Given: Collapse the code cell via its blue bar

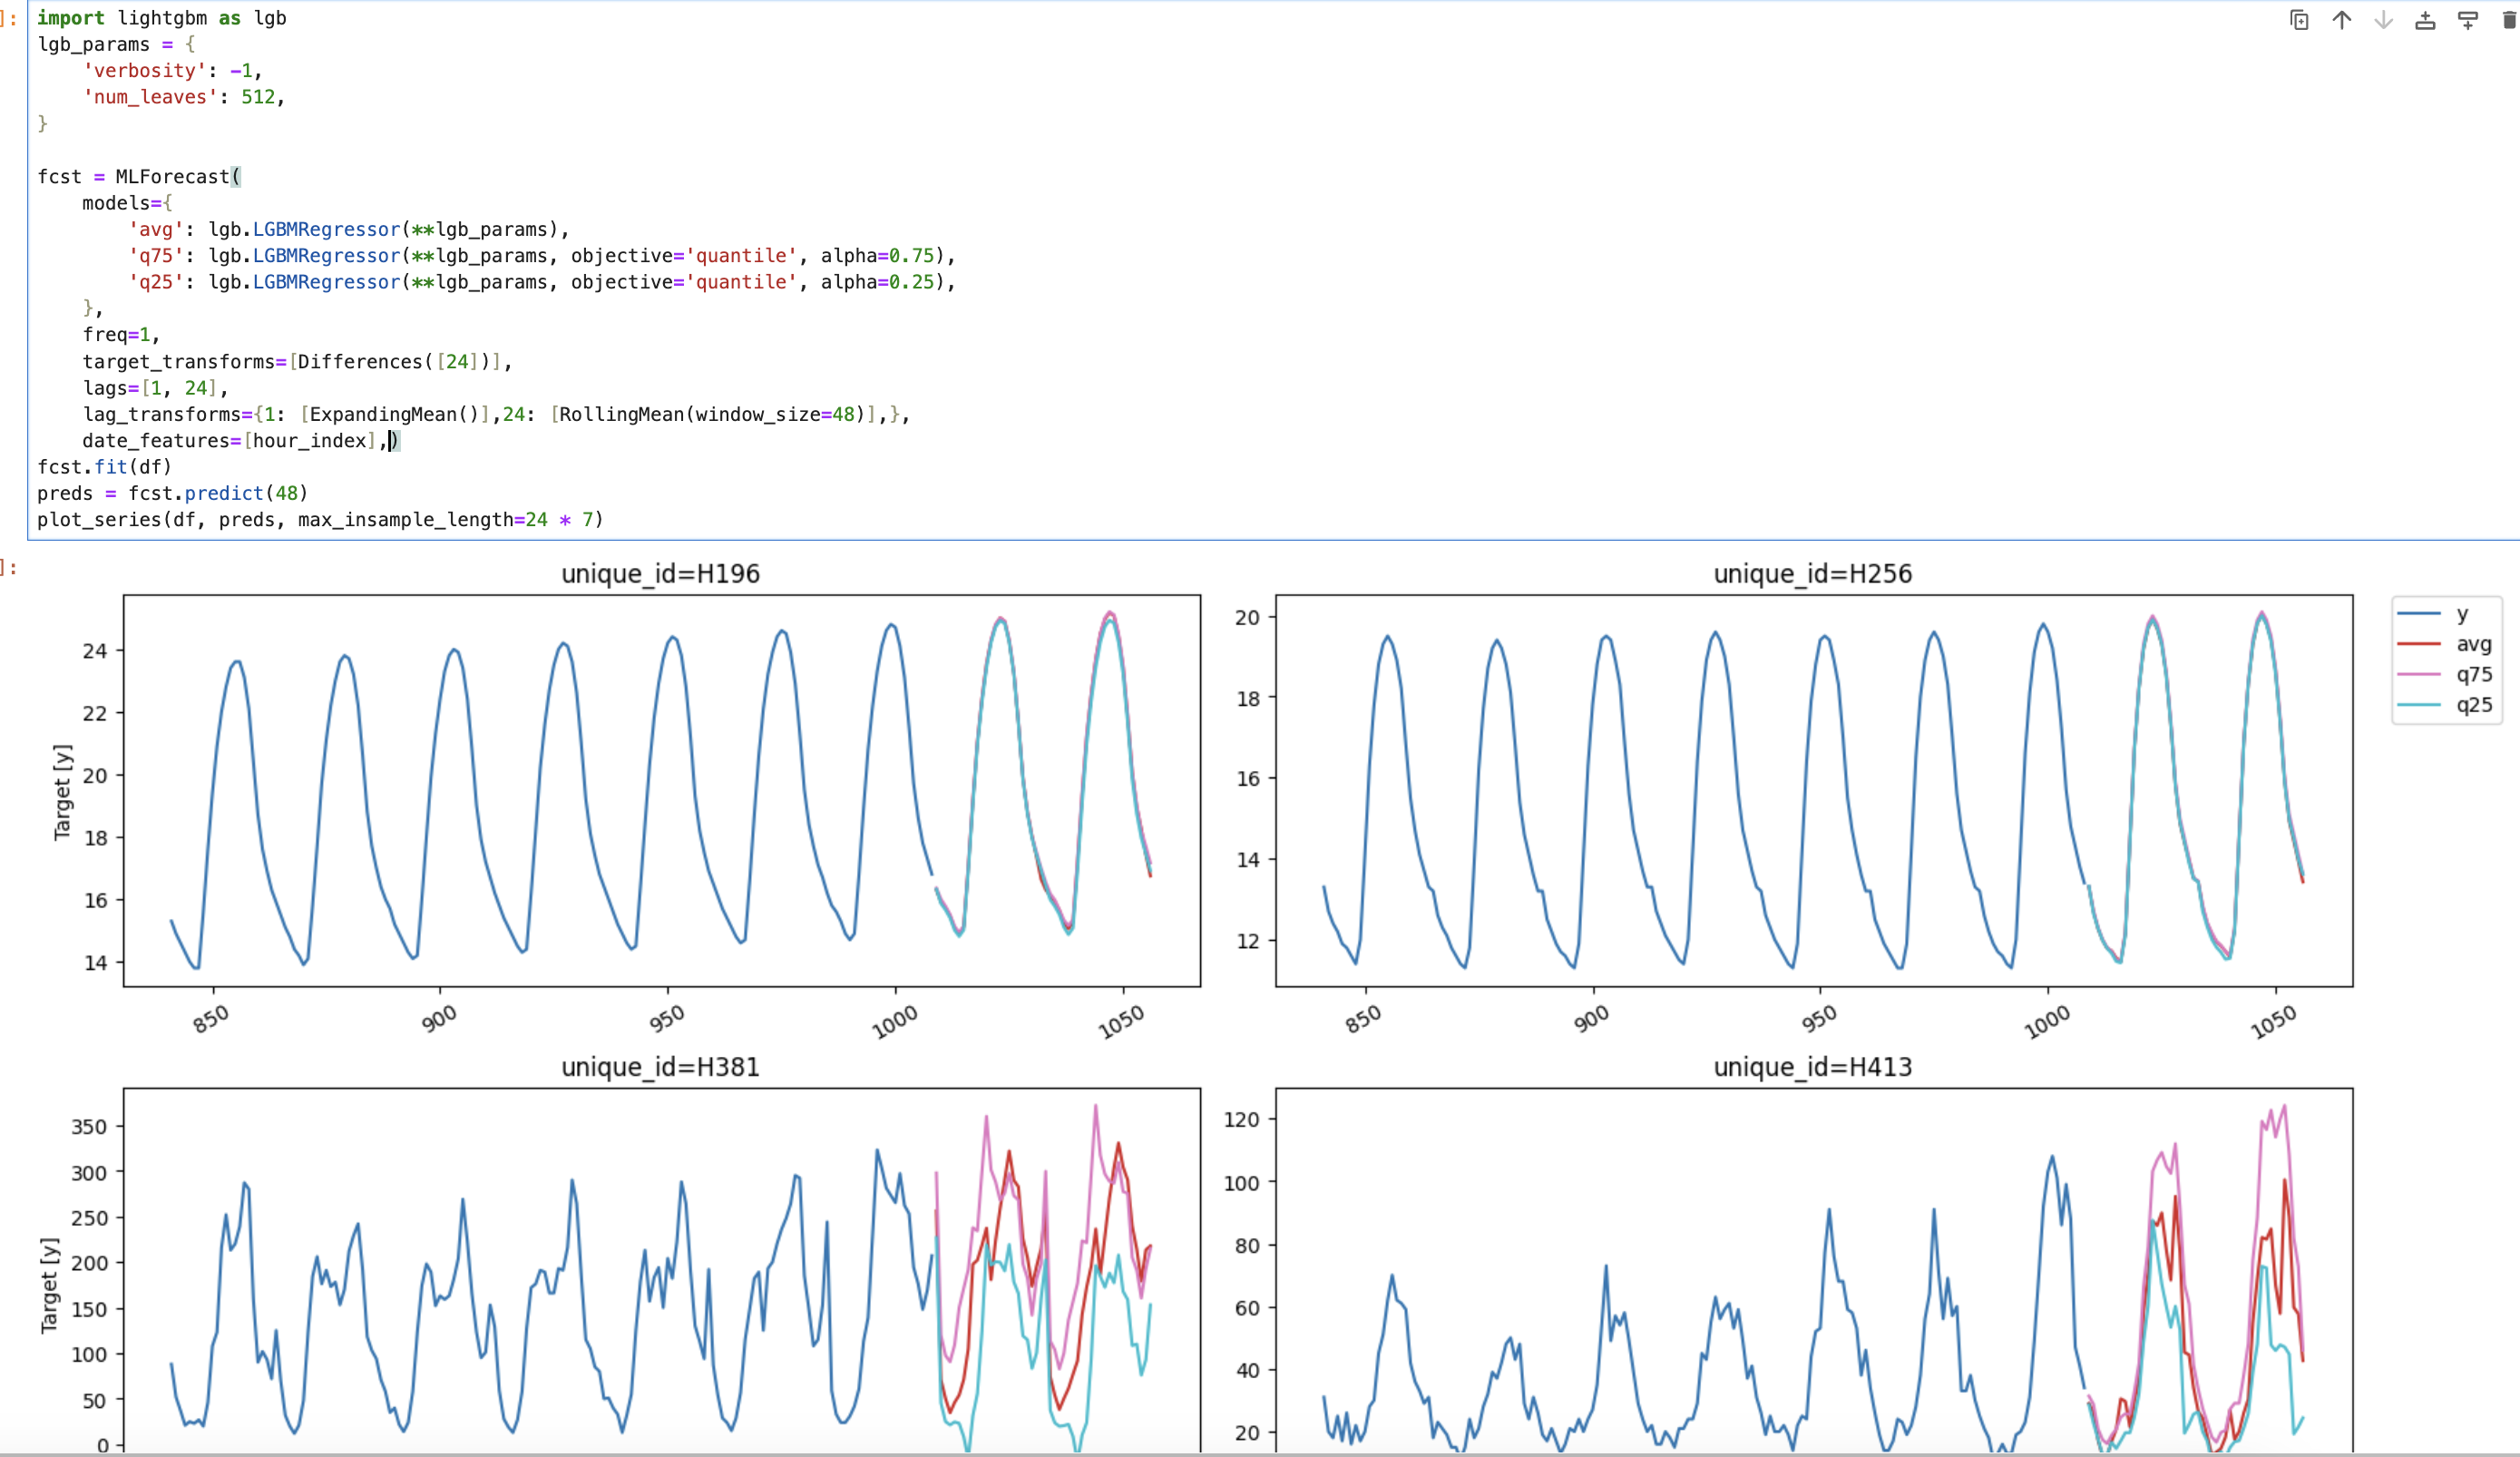Looking at the screenshot, I should click(x=27, y=270).
